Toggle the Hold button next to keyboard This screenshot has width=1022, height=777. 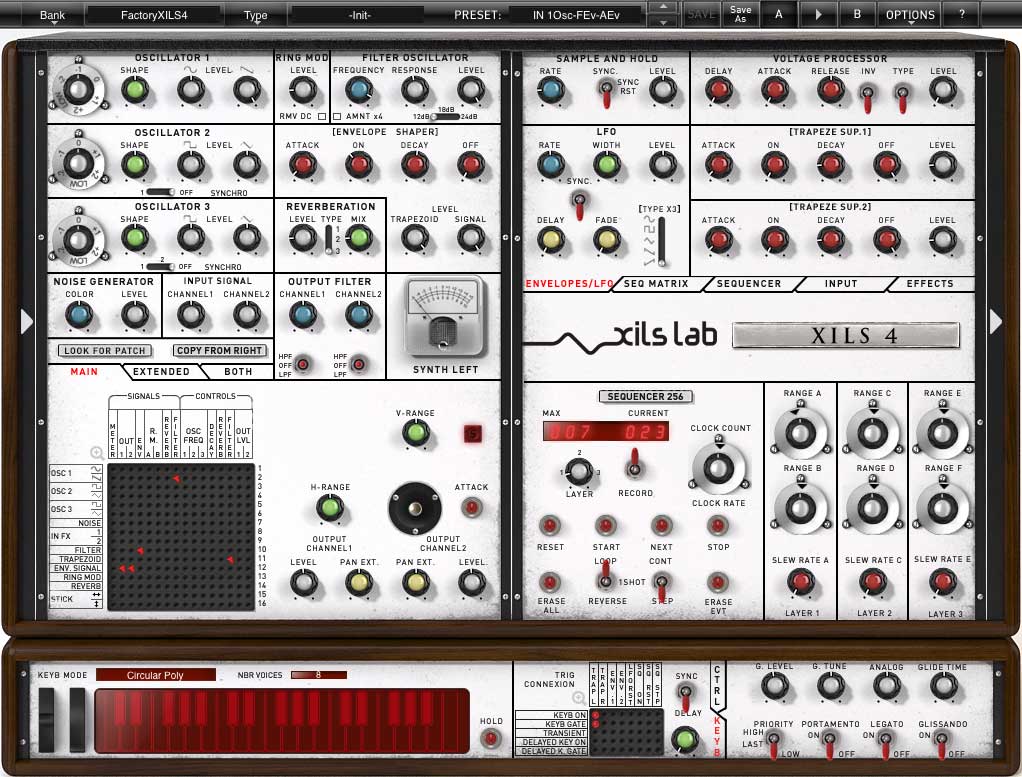pos(490,739)
